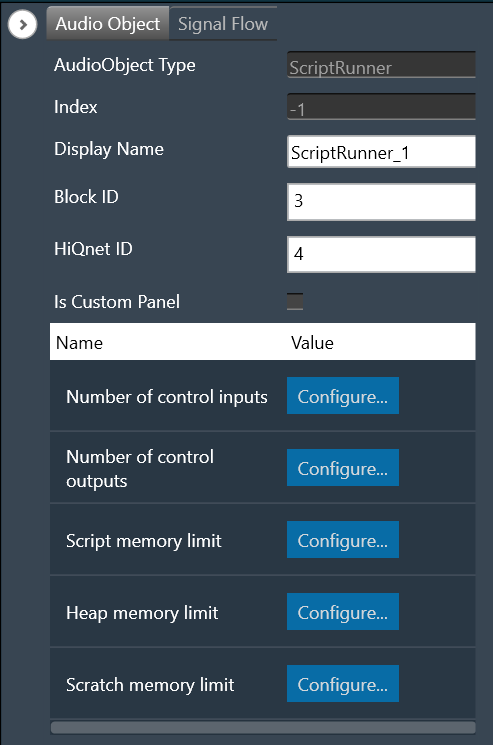Image resolution: width=493 pixels, height=745 pixels.
Task: Select the Script memory limit row label
Action: pyautogui.click(x=143, y=541)
